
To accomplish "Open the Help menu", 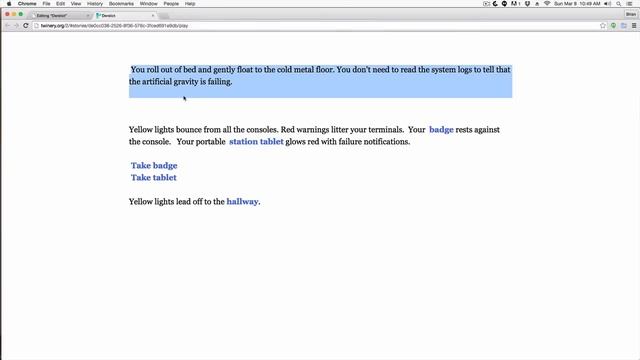I will (190, 4).
